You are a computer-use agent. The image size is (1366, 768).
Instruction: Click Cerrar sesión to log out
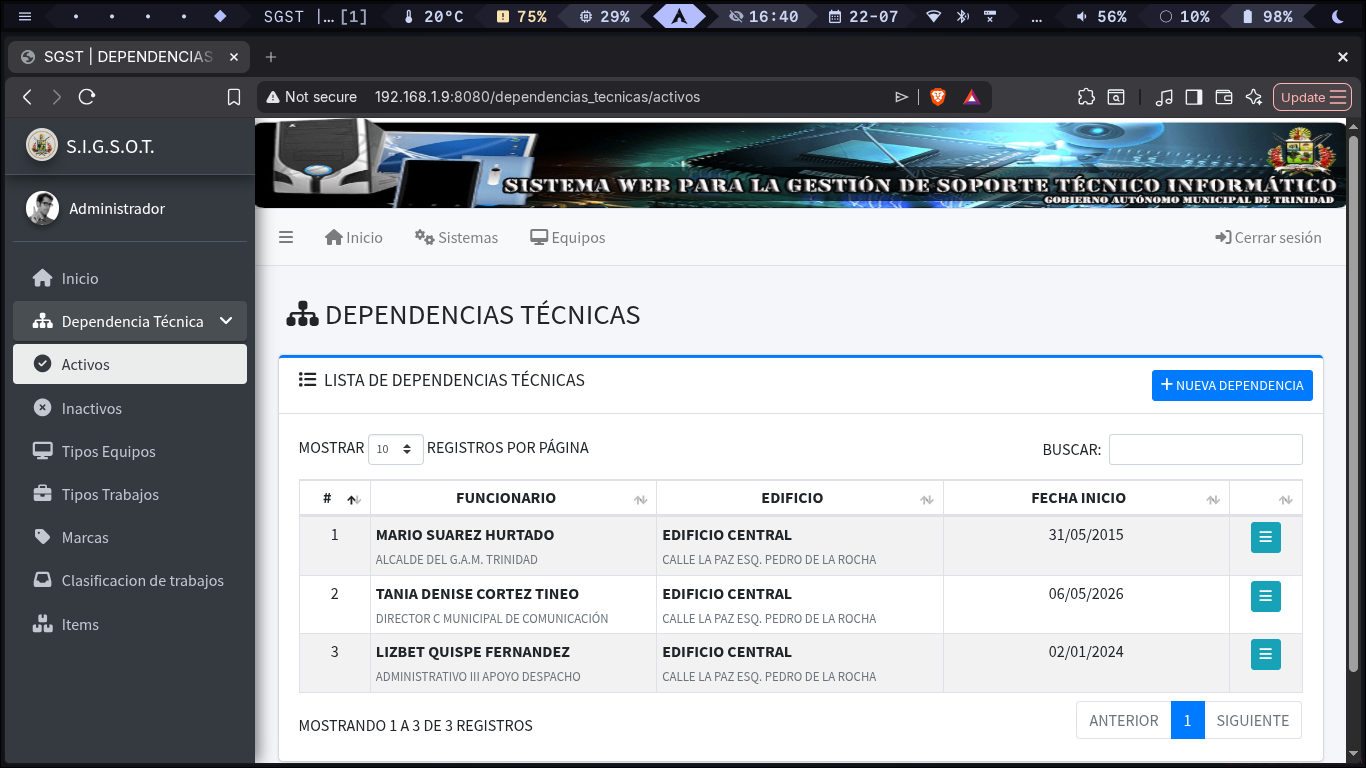(1268, 238)
